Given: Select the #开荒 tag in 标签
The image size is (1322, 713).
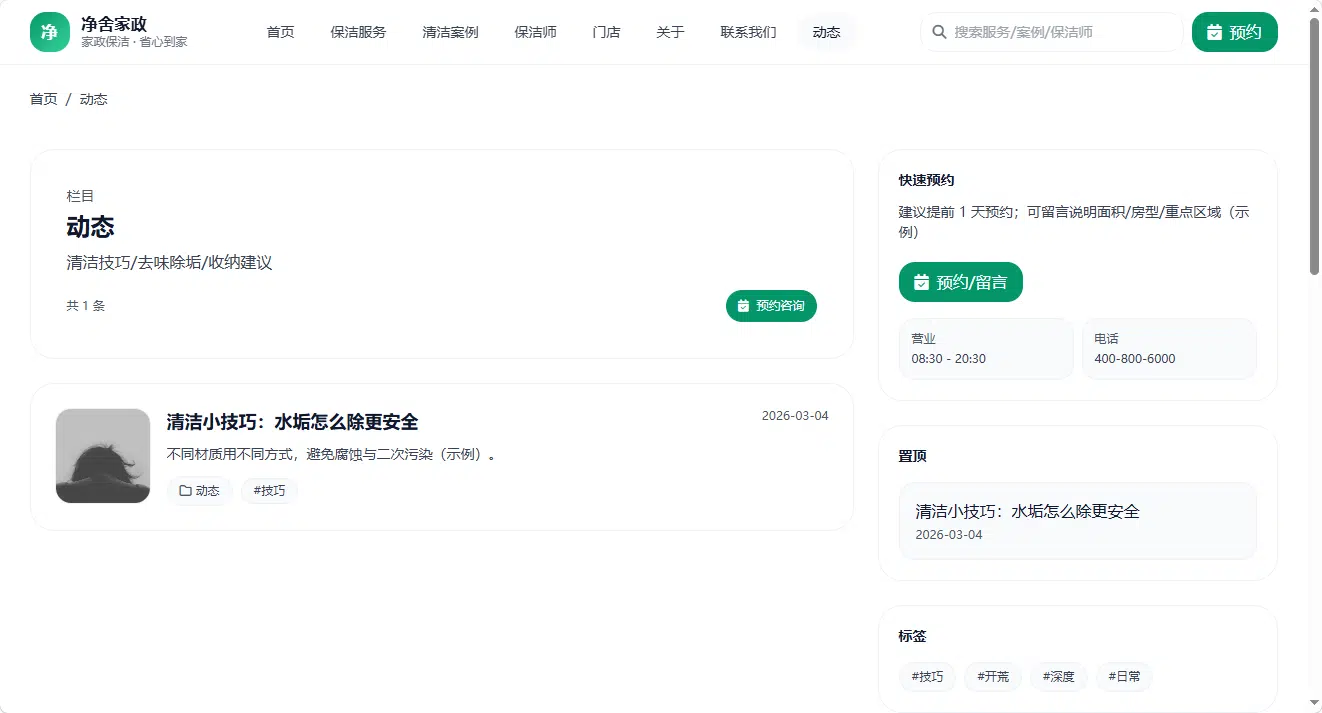Looking at the screenshot, I should (x=993, y=677).
